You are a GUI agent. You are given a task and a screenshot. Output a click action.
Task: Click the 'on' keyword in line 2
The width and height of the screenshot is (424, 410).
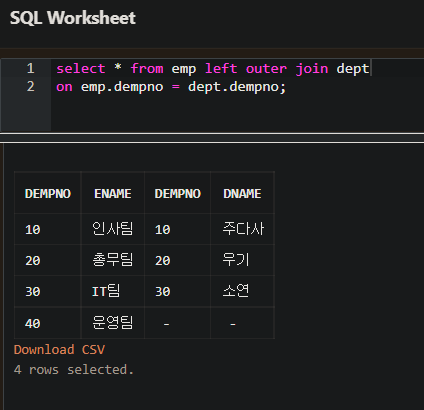(64, 87)
